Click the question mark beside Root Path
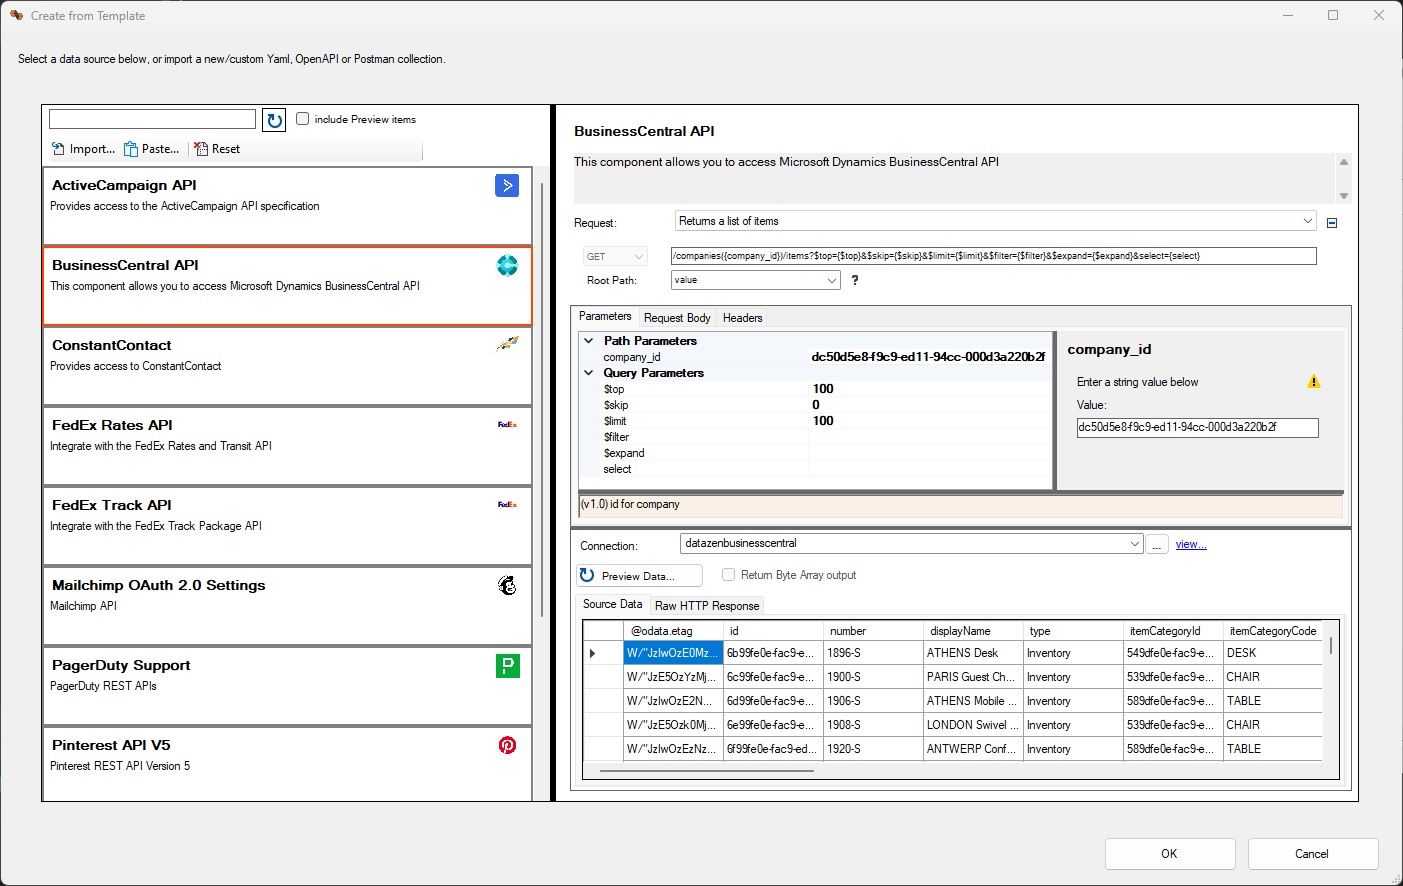 click(854, 280)
